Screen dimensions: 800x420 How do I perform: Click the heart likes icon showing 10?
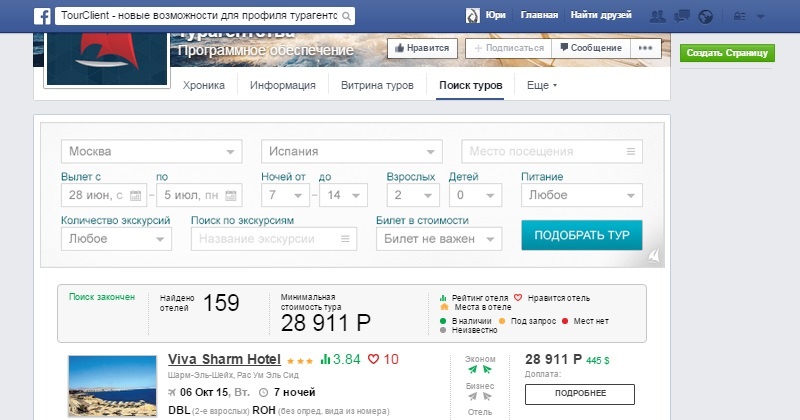pos(373,359)
